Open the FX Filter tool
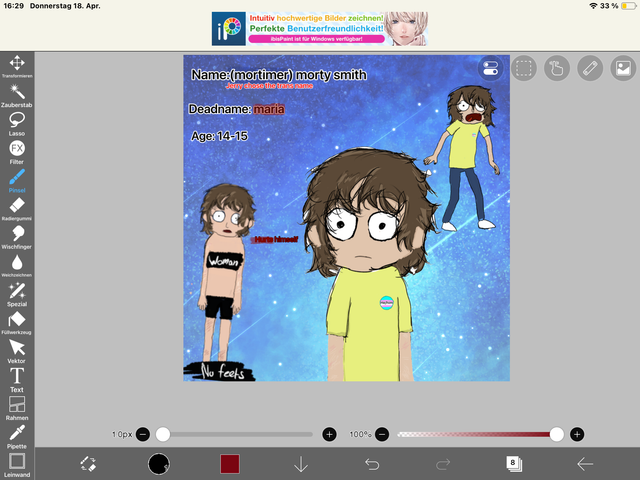The width and height of the screenshot is (640, 480). click(x=17, y=152)
